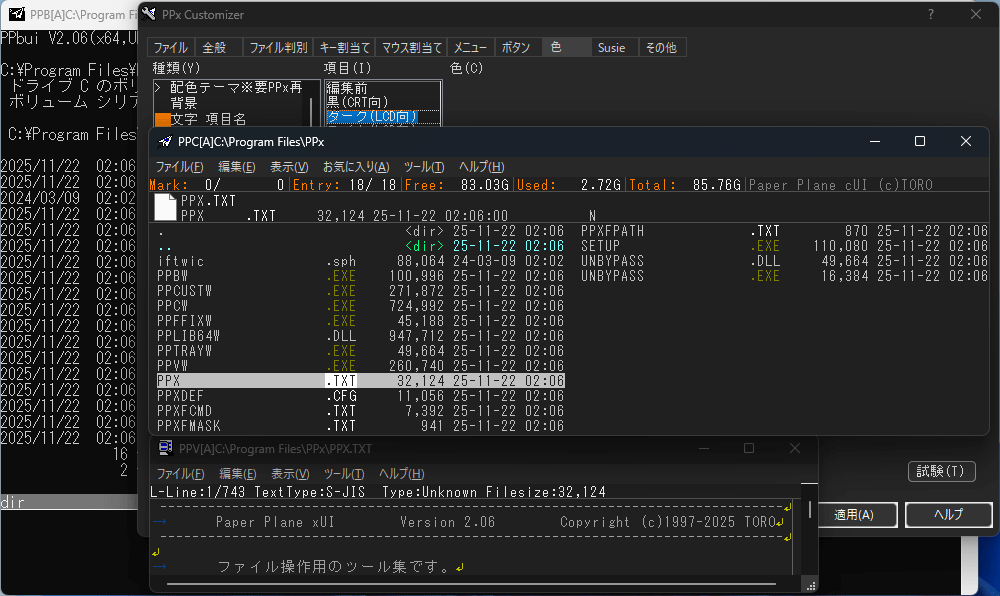Click the PPV viewer title bar icon
Image resolution: width=1000 pixels, height=596 pixels.
(165, 447)
